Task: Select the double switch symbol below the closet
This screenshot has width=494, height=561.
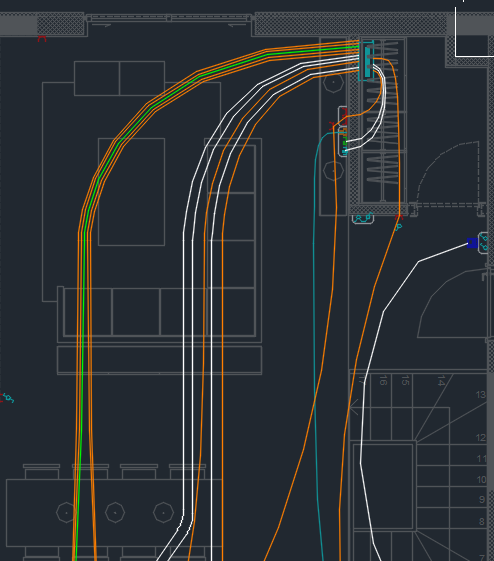Action: click(x=363, y=218)
